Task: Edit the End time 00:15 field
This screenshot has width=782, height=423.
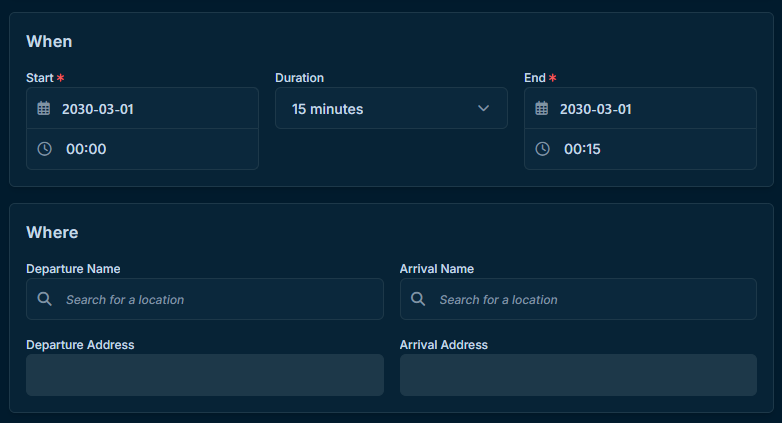Action: click(640, 149)
